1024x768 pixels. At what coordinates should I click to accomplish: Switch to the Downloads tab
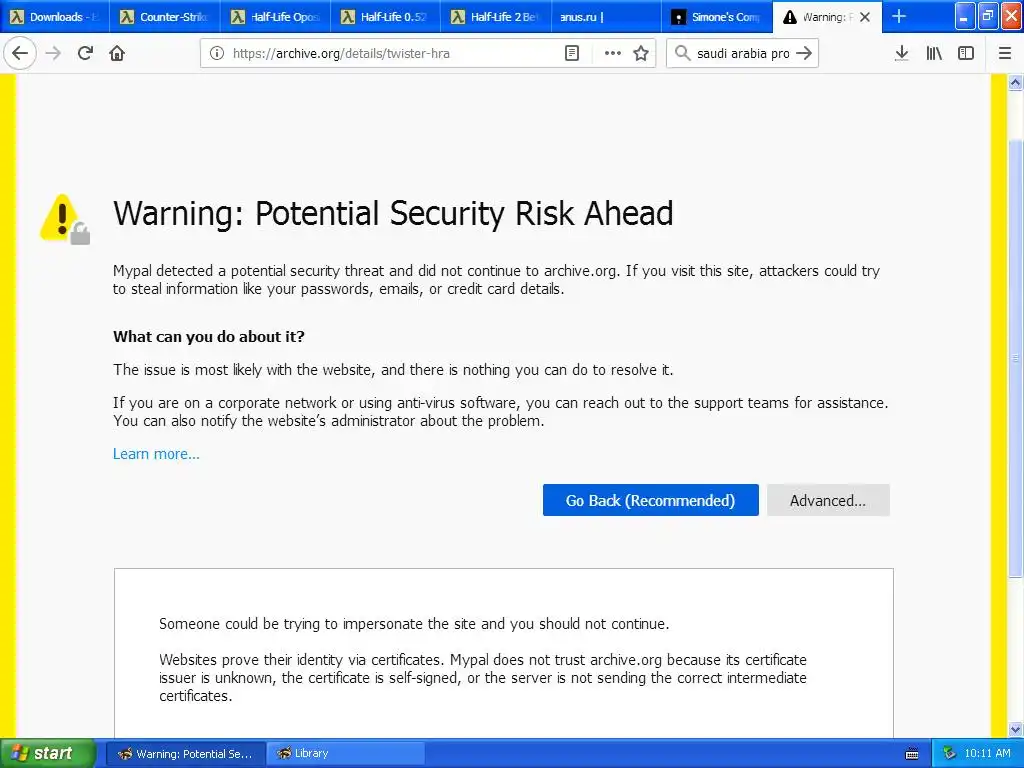(x=56, y=17)
